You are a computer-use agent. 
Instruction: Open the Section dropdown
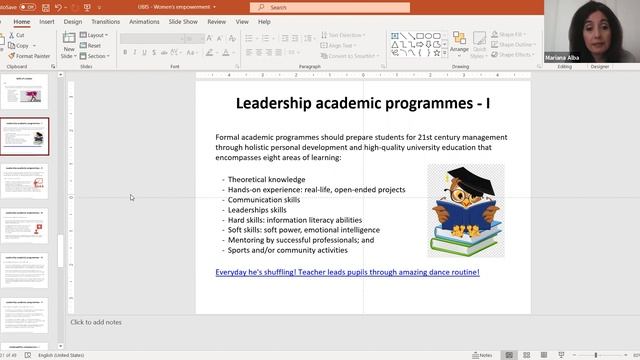click(x=95, y=56)
